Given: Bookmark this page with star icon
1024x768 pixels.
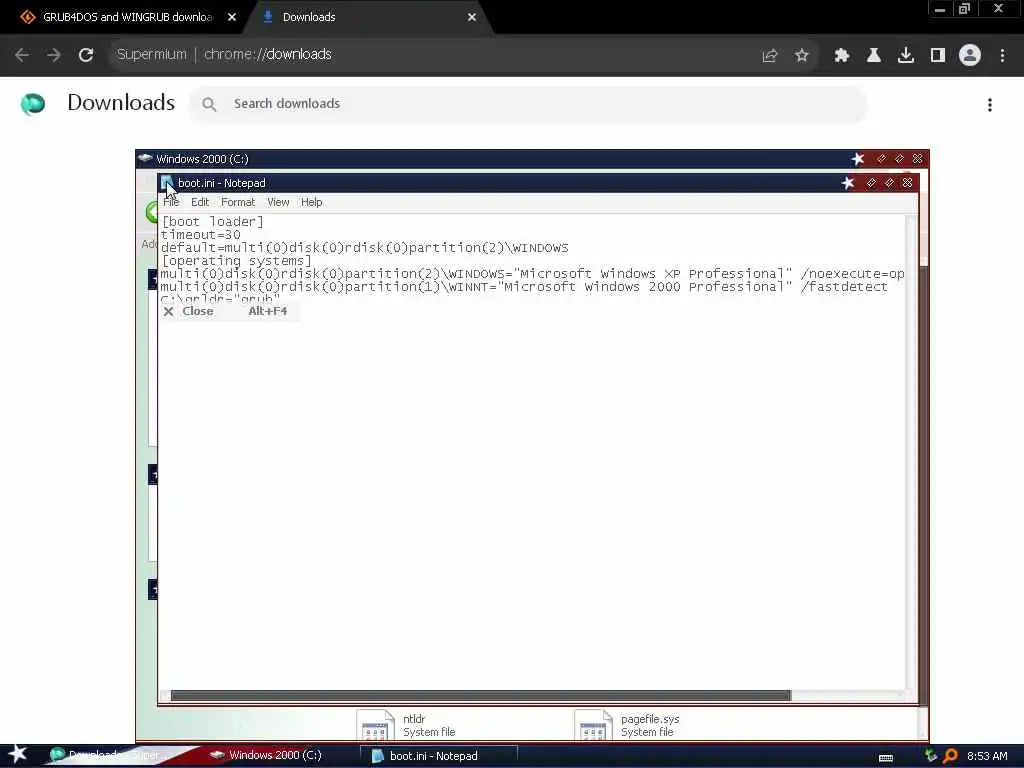Looking at the screenshot, I should tap(801, 56).
